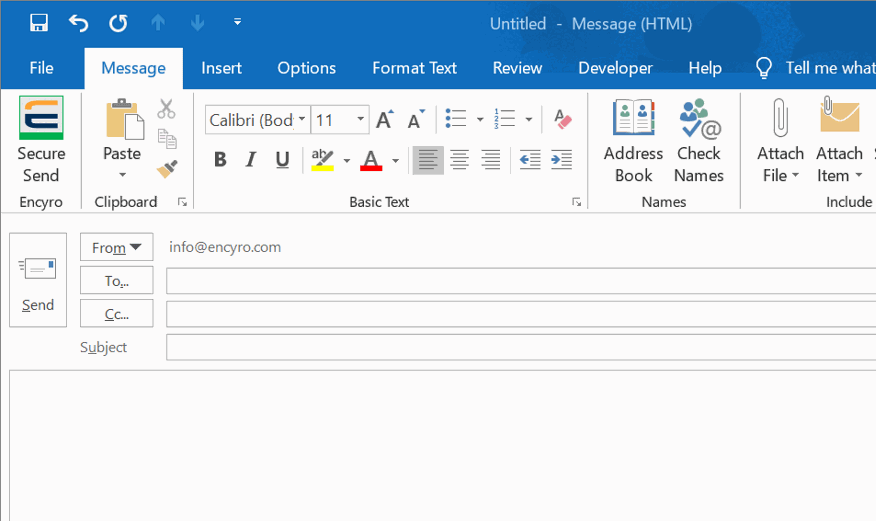Viewport: 876px width, 521px height.
Task: Apply bullet list formatting
Action: pos(456,119)
